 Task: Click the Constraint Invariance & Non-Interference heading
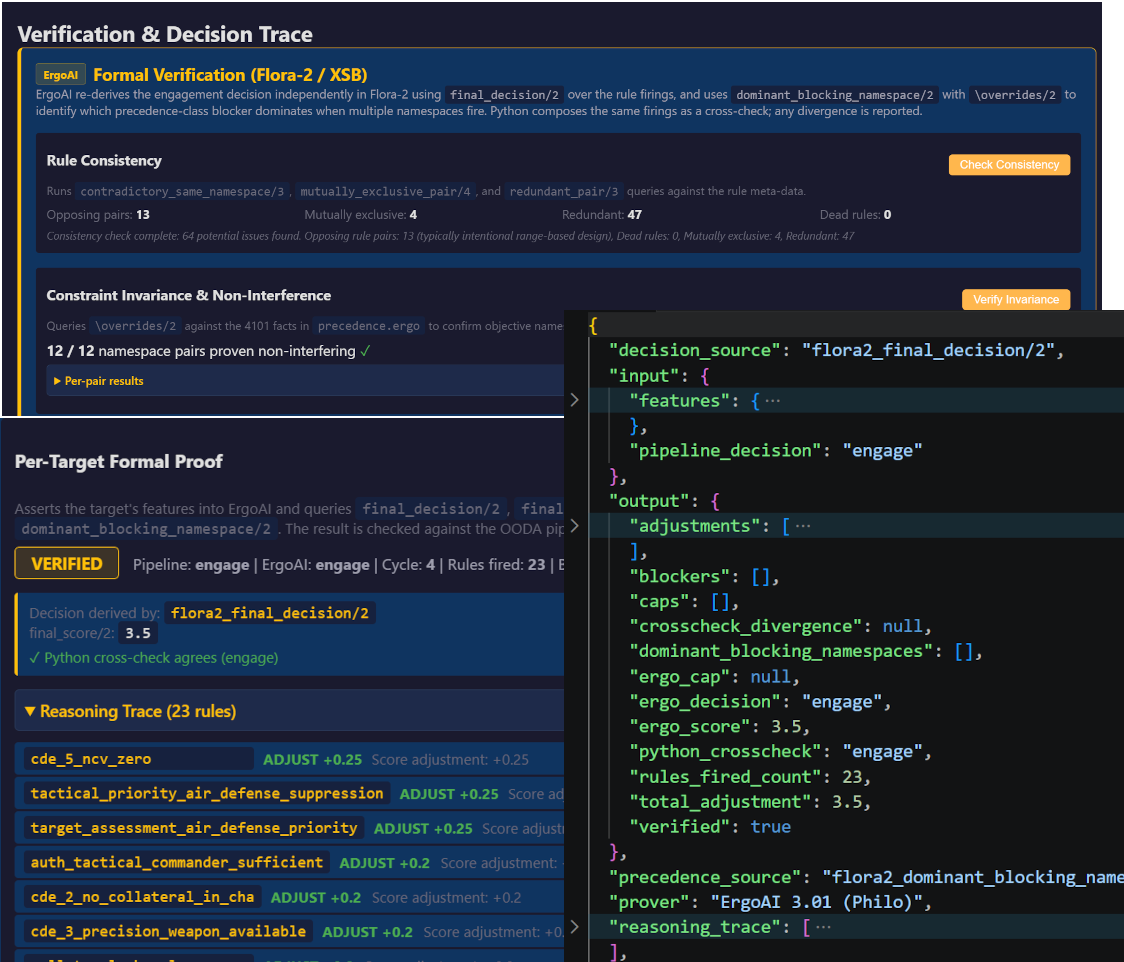pos(189,295)
